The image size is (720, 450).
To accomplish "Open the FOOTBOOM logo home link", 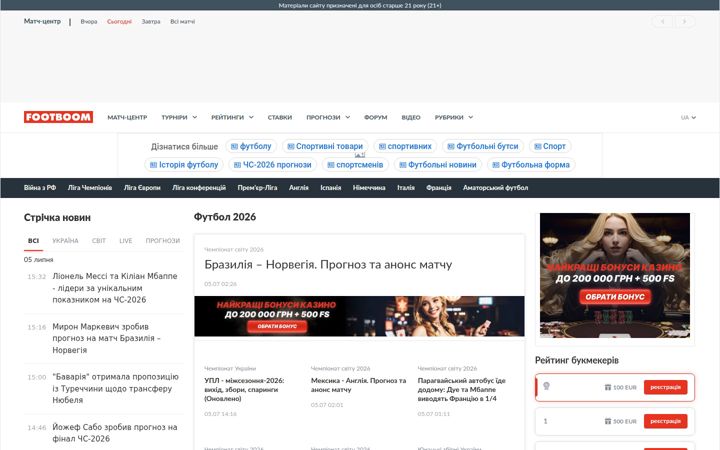I will (58, 117).
